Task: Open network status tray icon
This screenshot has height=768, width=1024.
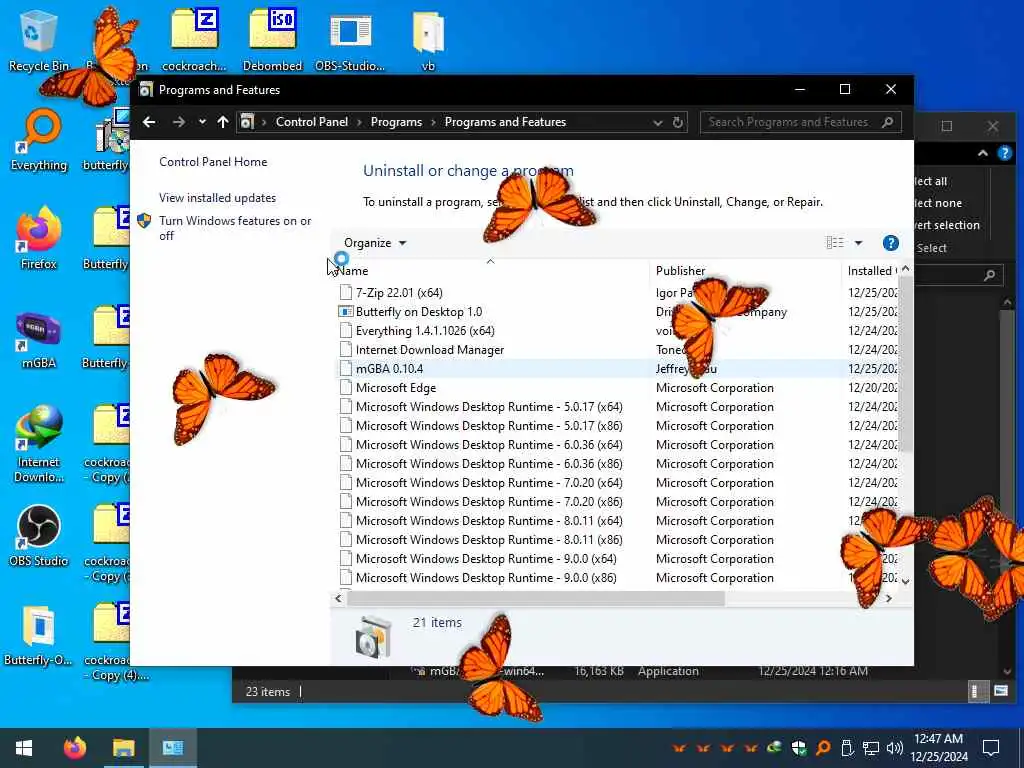Action: pos(871,748)
